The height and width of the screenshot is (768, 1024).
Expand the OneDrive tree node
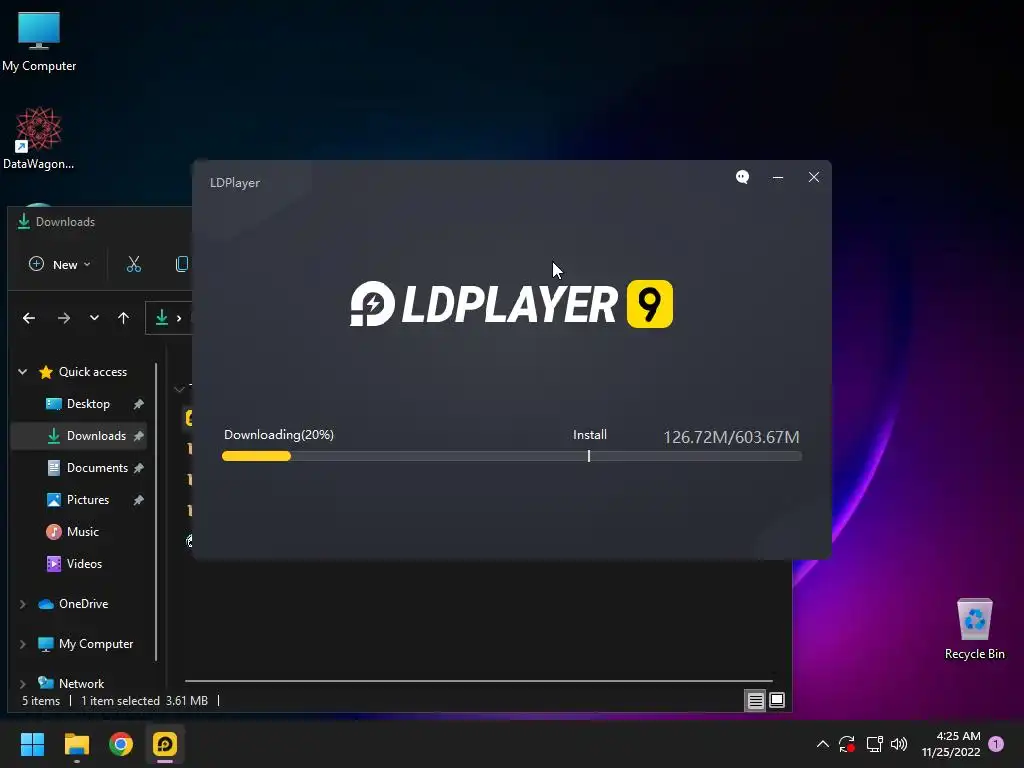(x=23, y=604)
